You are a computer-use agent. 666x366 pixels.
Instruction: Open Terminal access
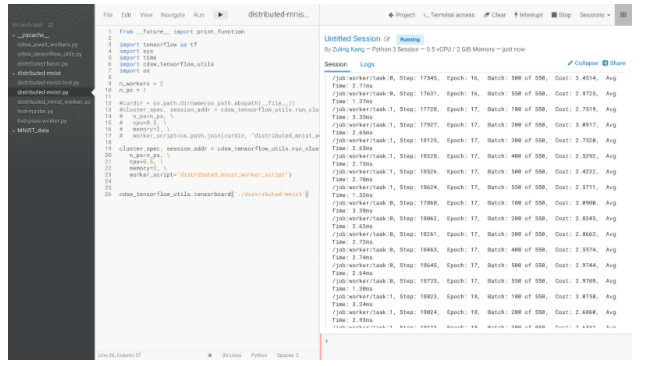449,15
